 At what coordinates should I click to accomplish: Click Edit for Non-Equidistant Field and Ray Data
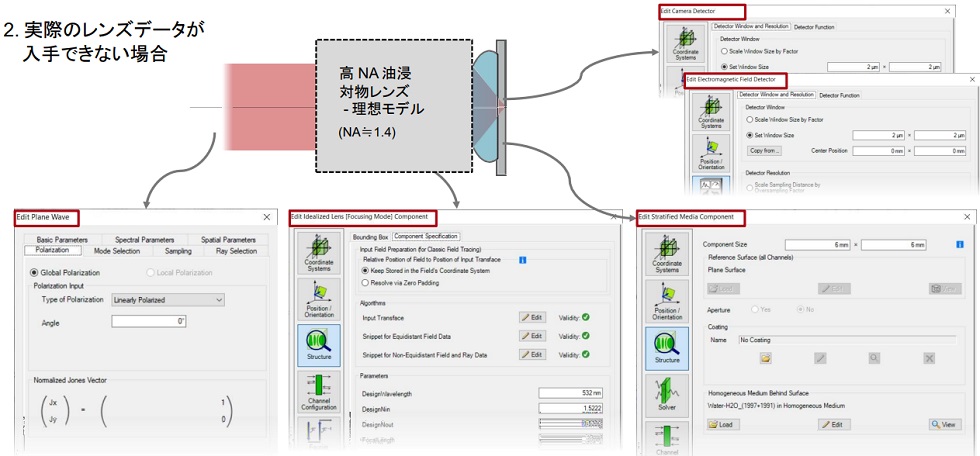tap(532, 354)
